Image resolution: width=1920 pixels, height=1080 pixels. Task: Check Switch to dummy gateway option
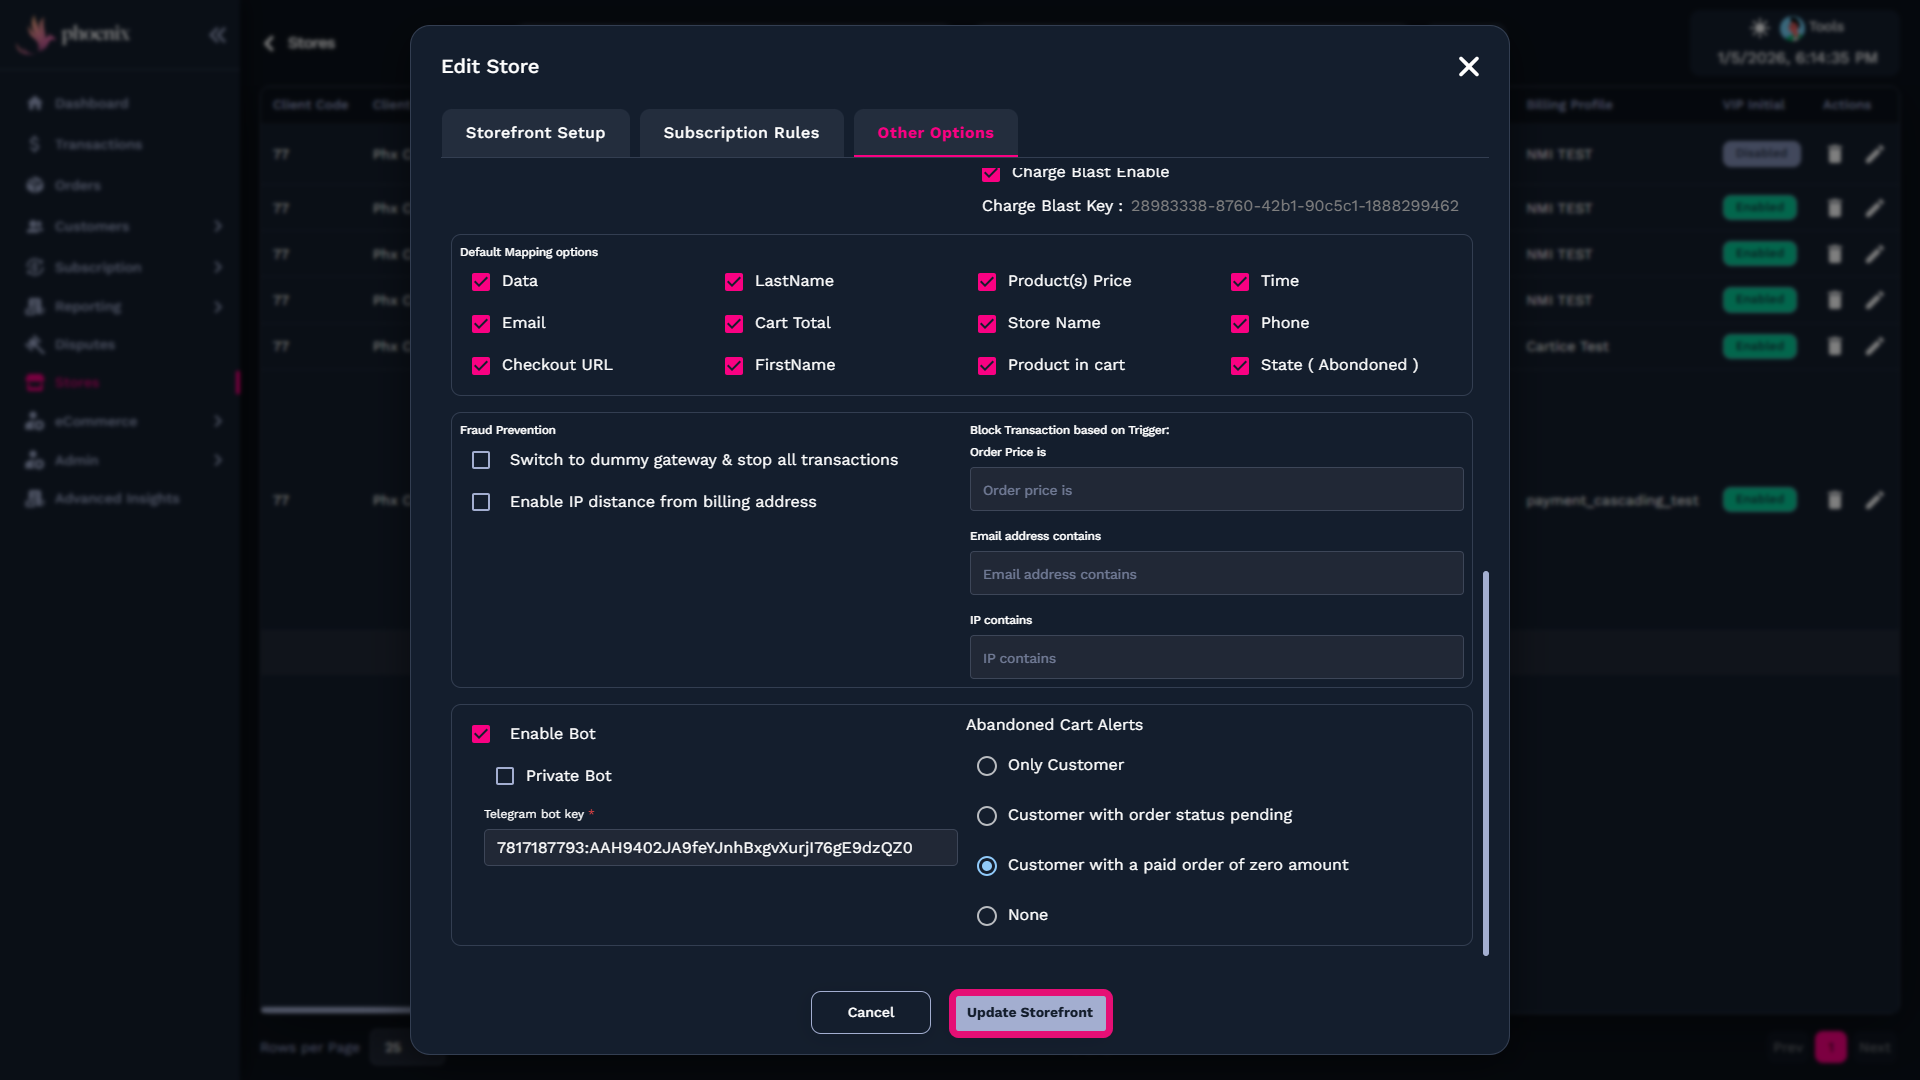point(481,460)
